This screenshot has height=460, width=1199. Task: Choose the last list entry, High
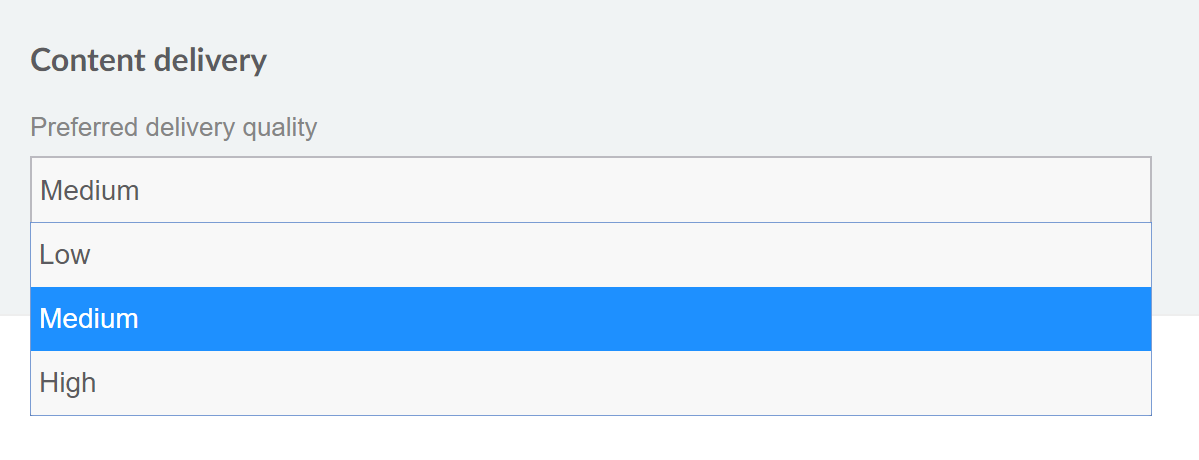(x=590, y=382)
